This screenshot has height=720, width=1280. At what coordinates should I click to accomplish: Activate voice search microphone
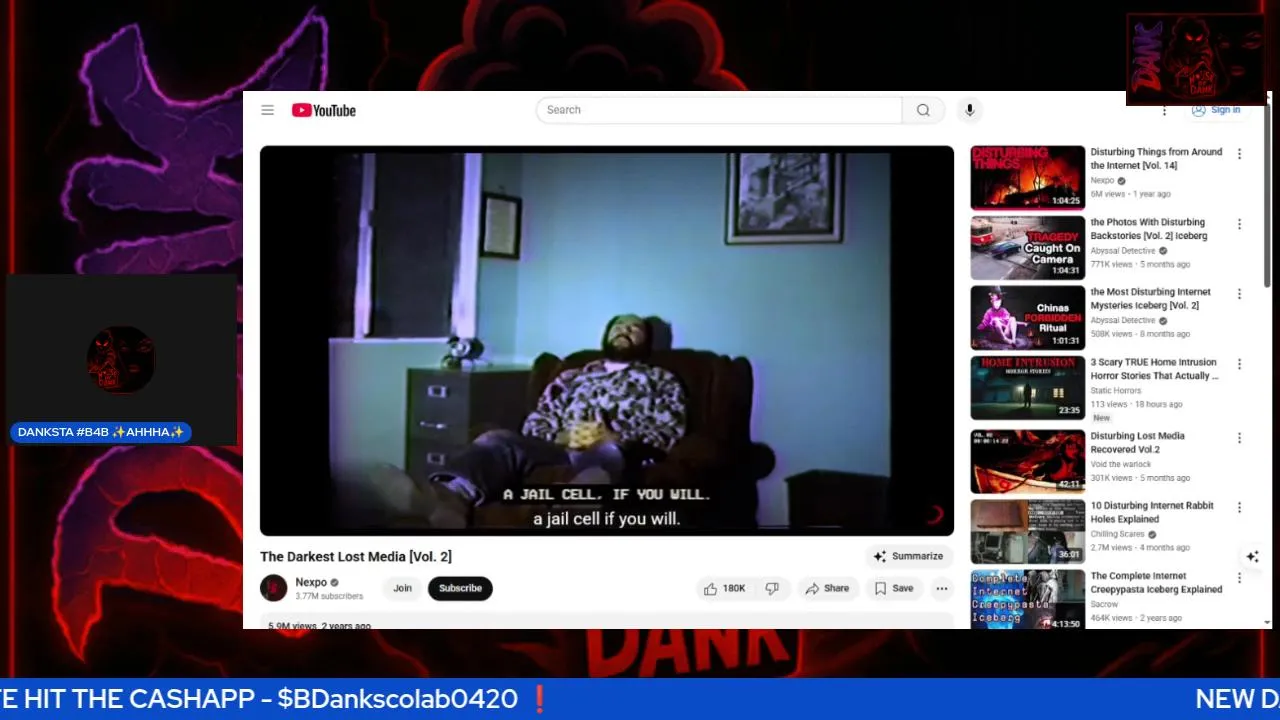[x=969, y=110]
